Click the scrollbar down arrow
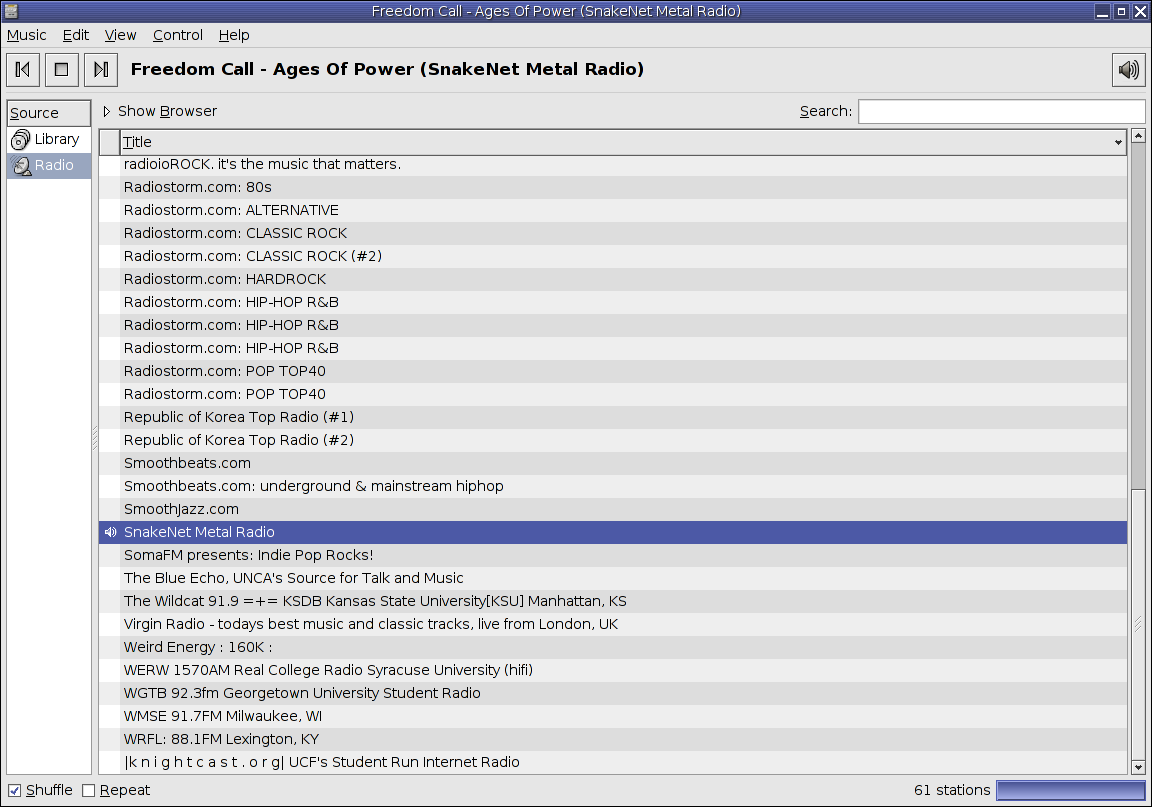 pos(1138,767)
